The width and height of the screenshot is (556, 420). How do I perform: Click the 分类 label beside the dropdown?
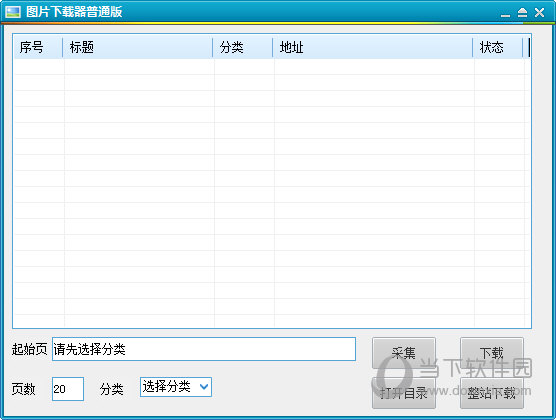(x=111, y=389)
